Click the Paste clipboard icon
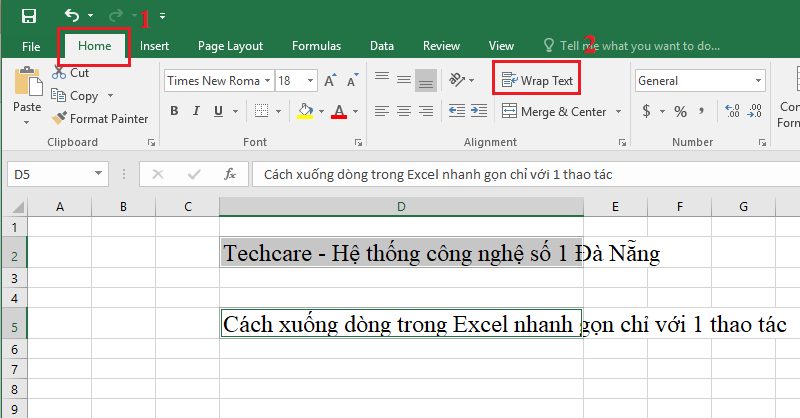 click(28, 82)
